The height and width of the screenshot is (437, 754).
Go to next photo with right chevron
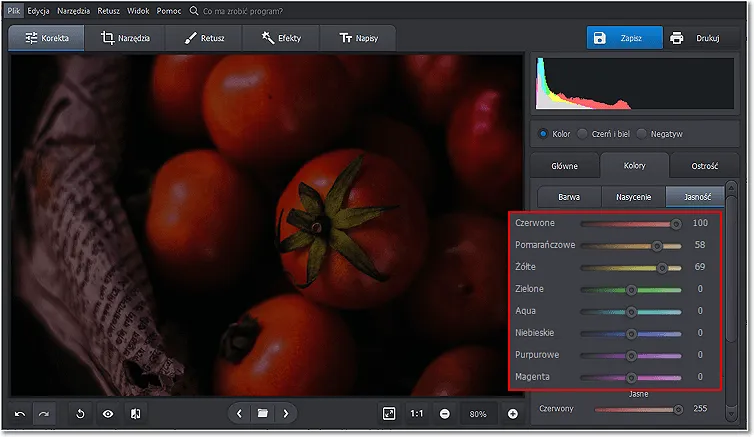click(x=286, y=413)
